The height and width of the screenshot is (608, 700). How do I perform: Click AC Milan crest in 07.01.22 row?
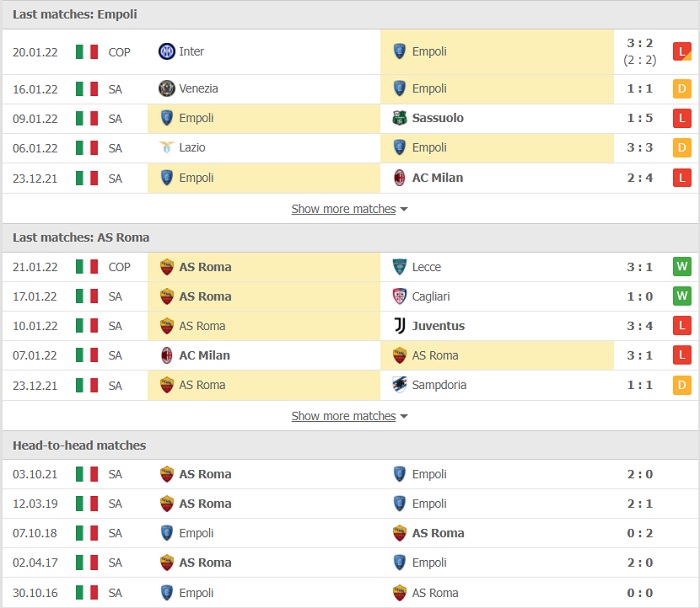tap(167, 355)
